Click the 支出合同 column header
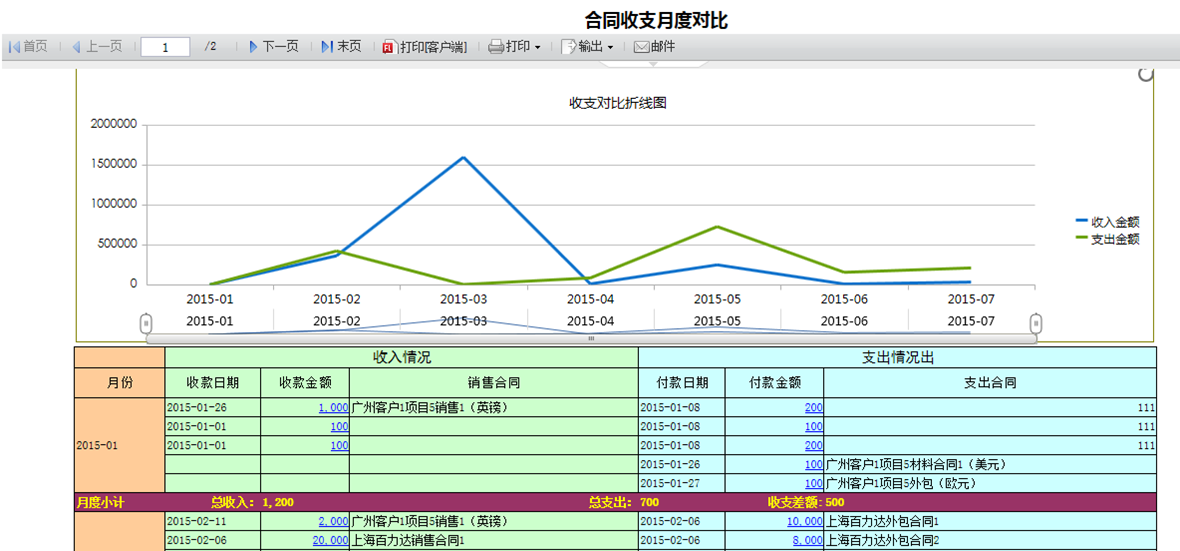1180x551 pixels. (x=990, y=382)
